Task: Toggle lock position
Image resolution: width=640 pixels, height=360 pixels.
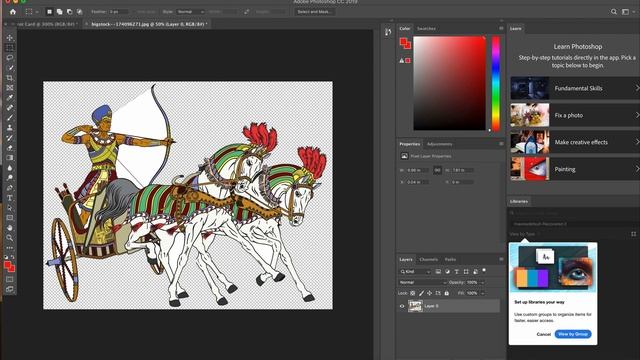Action: coord(429,293)
